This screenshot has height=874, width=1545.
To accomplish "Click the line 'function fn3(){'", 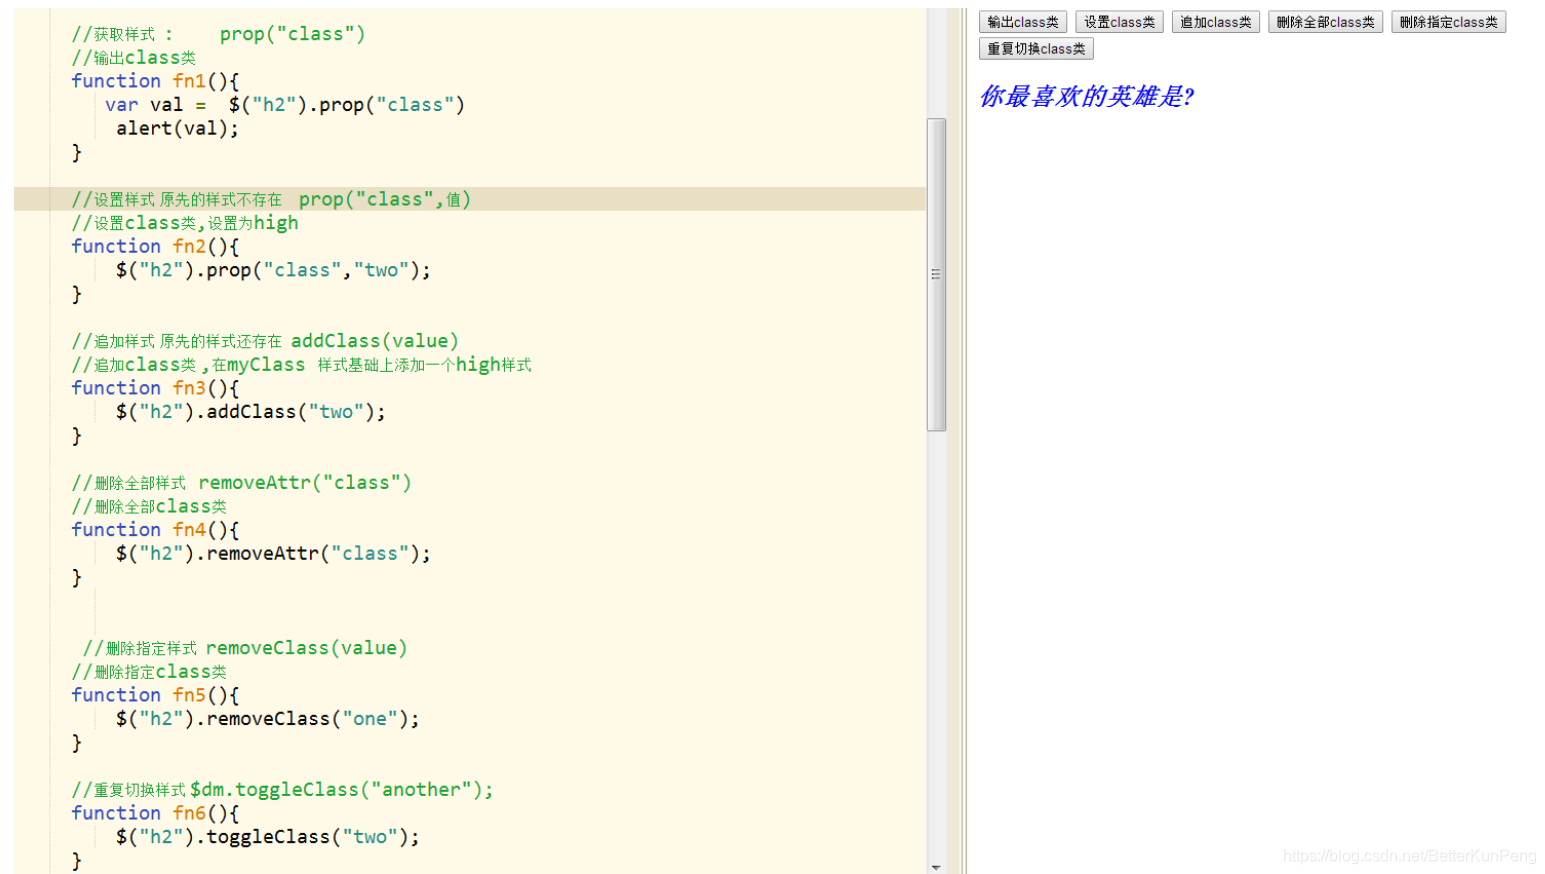I will 155,388.
